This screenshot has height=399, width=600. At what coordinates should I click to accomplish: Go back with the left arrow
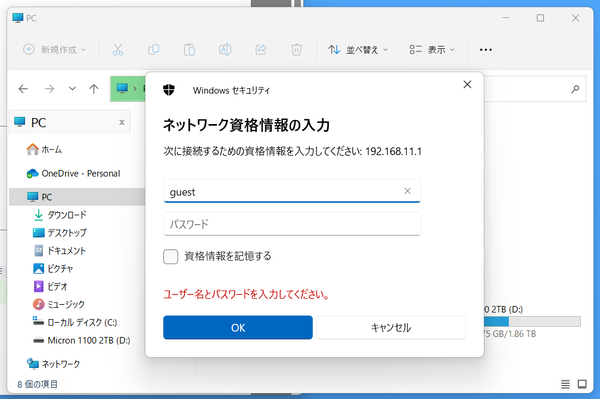pyautogui.click(x=23, y=89)
